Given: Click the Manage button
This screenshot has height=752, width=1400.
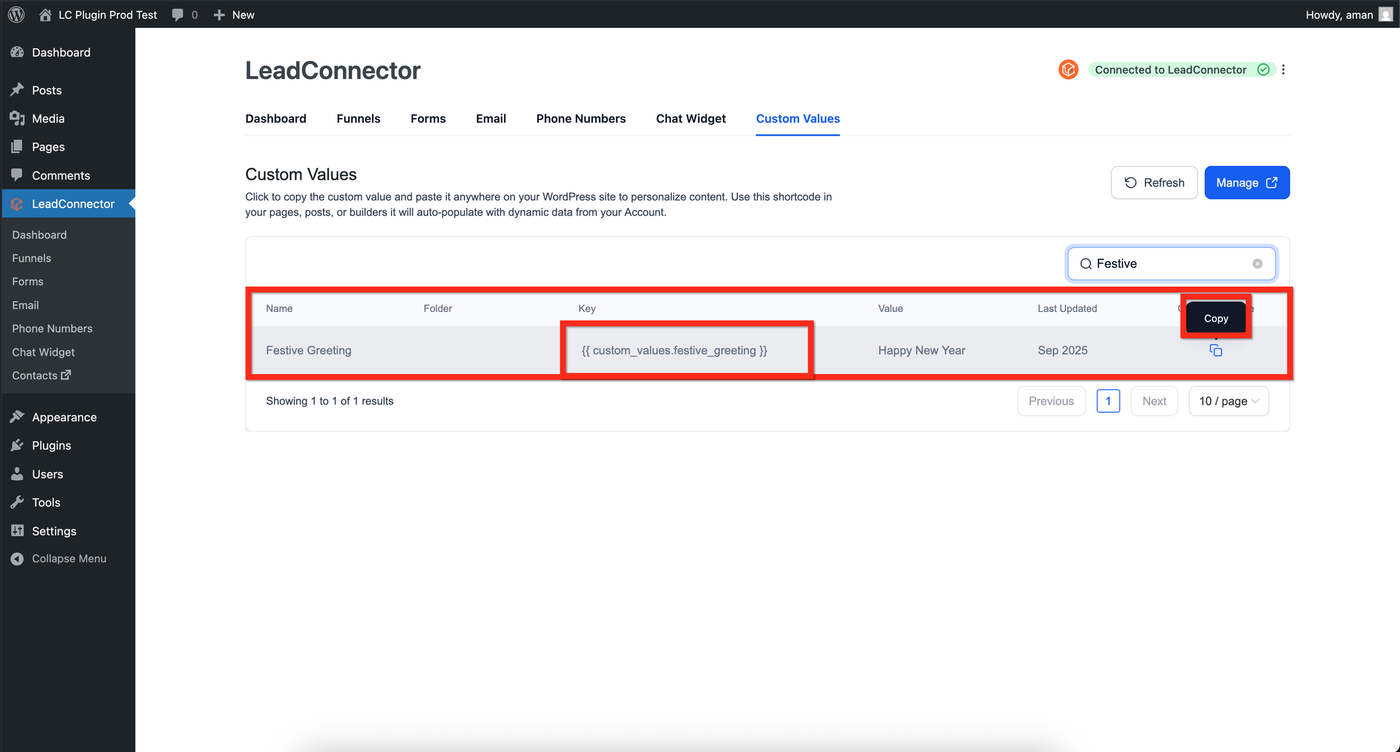Looking at the screenshot, I should 1247,183.
